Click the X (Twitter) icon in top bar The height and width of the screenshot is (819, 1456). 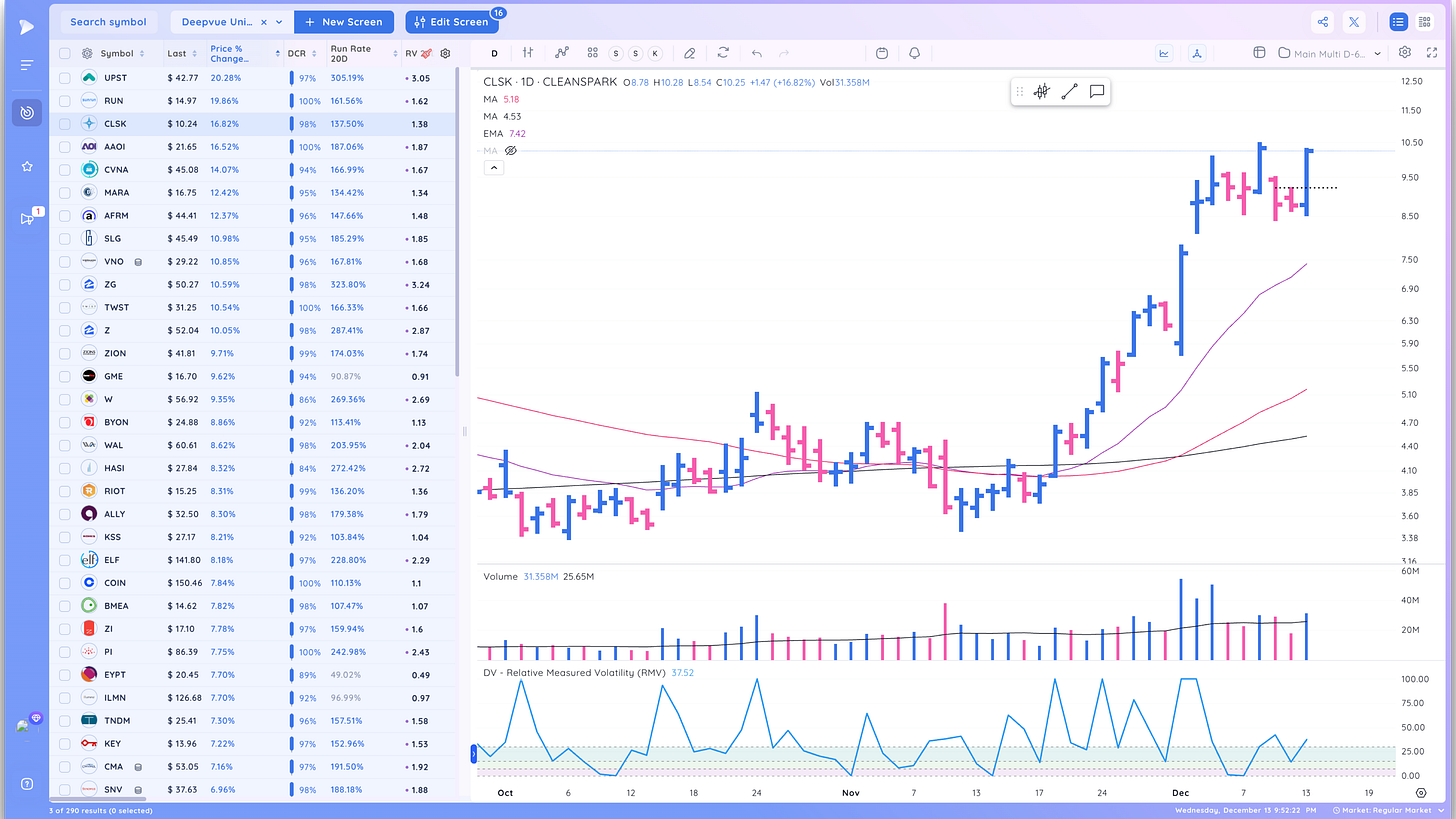tap(1353, 22)
